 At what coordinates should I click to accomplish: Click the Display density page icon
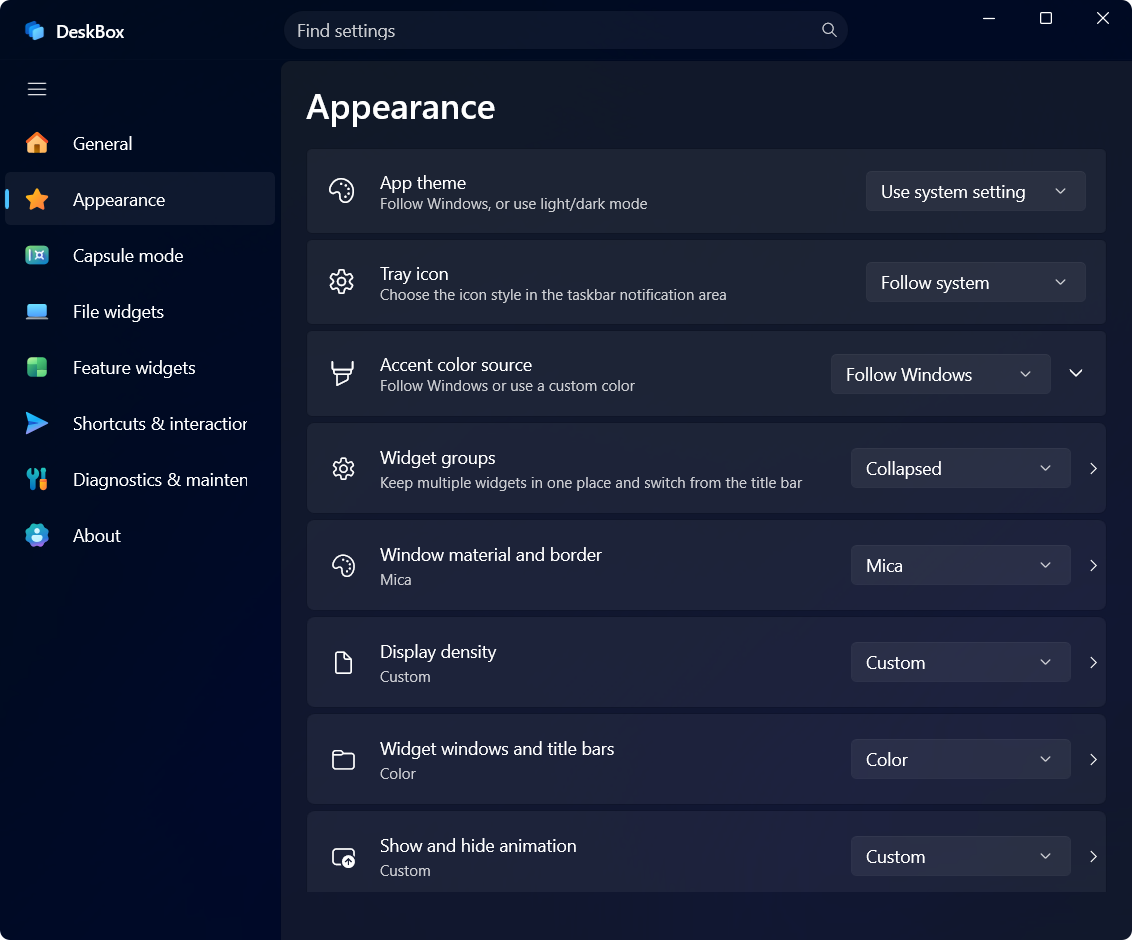pyautogui.click(x=343, y=662)
